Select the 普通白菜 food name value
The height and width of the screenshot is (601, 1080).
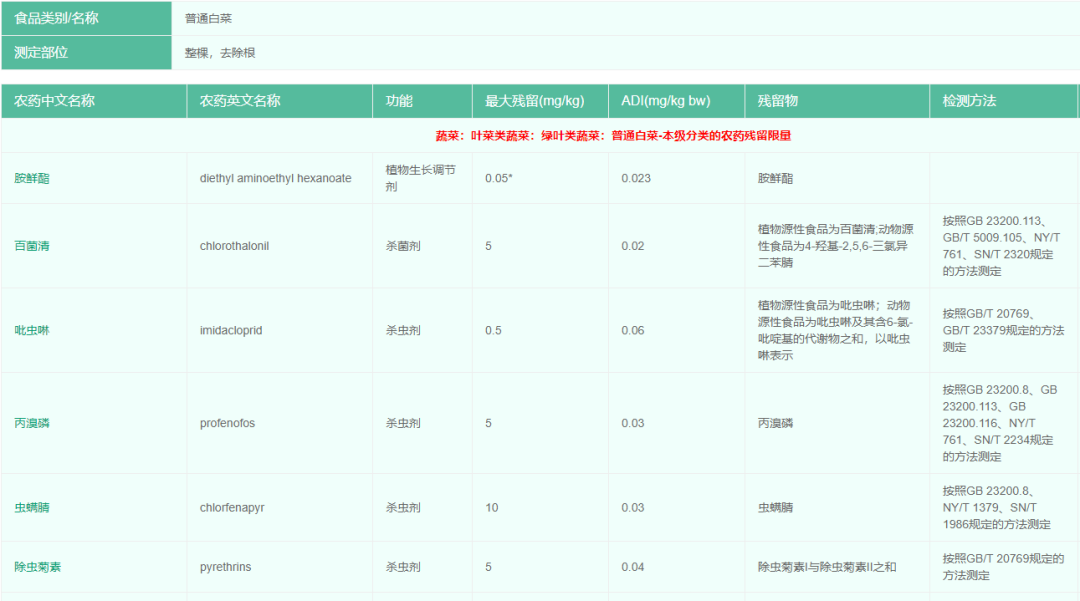(x=208, y=19)
